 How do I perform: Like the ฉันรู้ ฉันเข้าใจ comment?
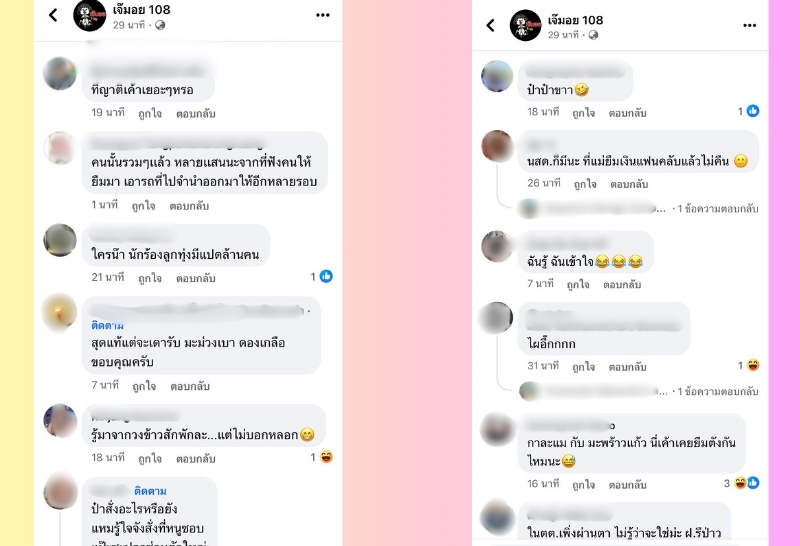pos(578,284)
